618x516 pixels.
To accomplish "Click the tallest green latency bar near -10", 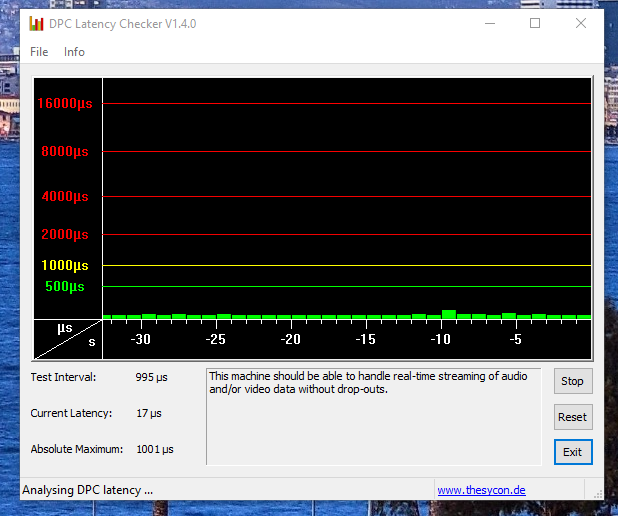I will [449, 314].
